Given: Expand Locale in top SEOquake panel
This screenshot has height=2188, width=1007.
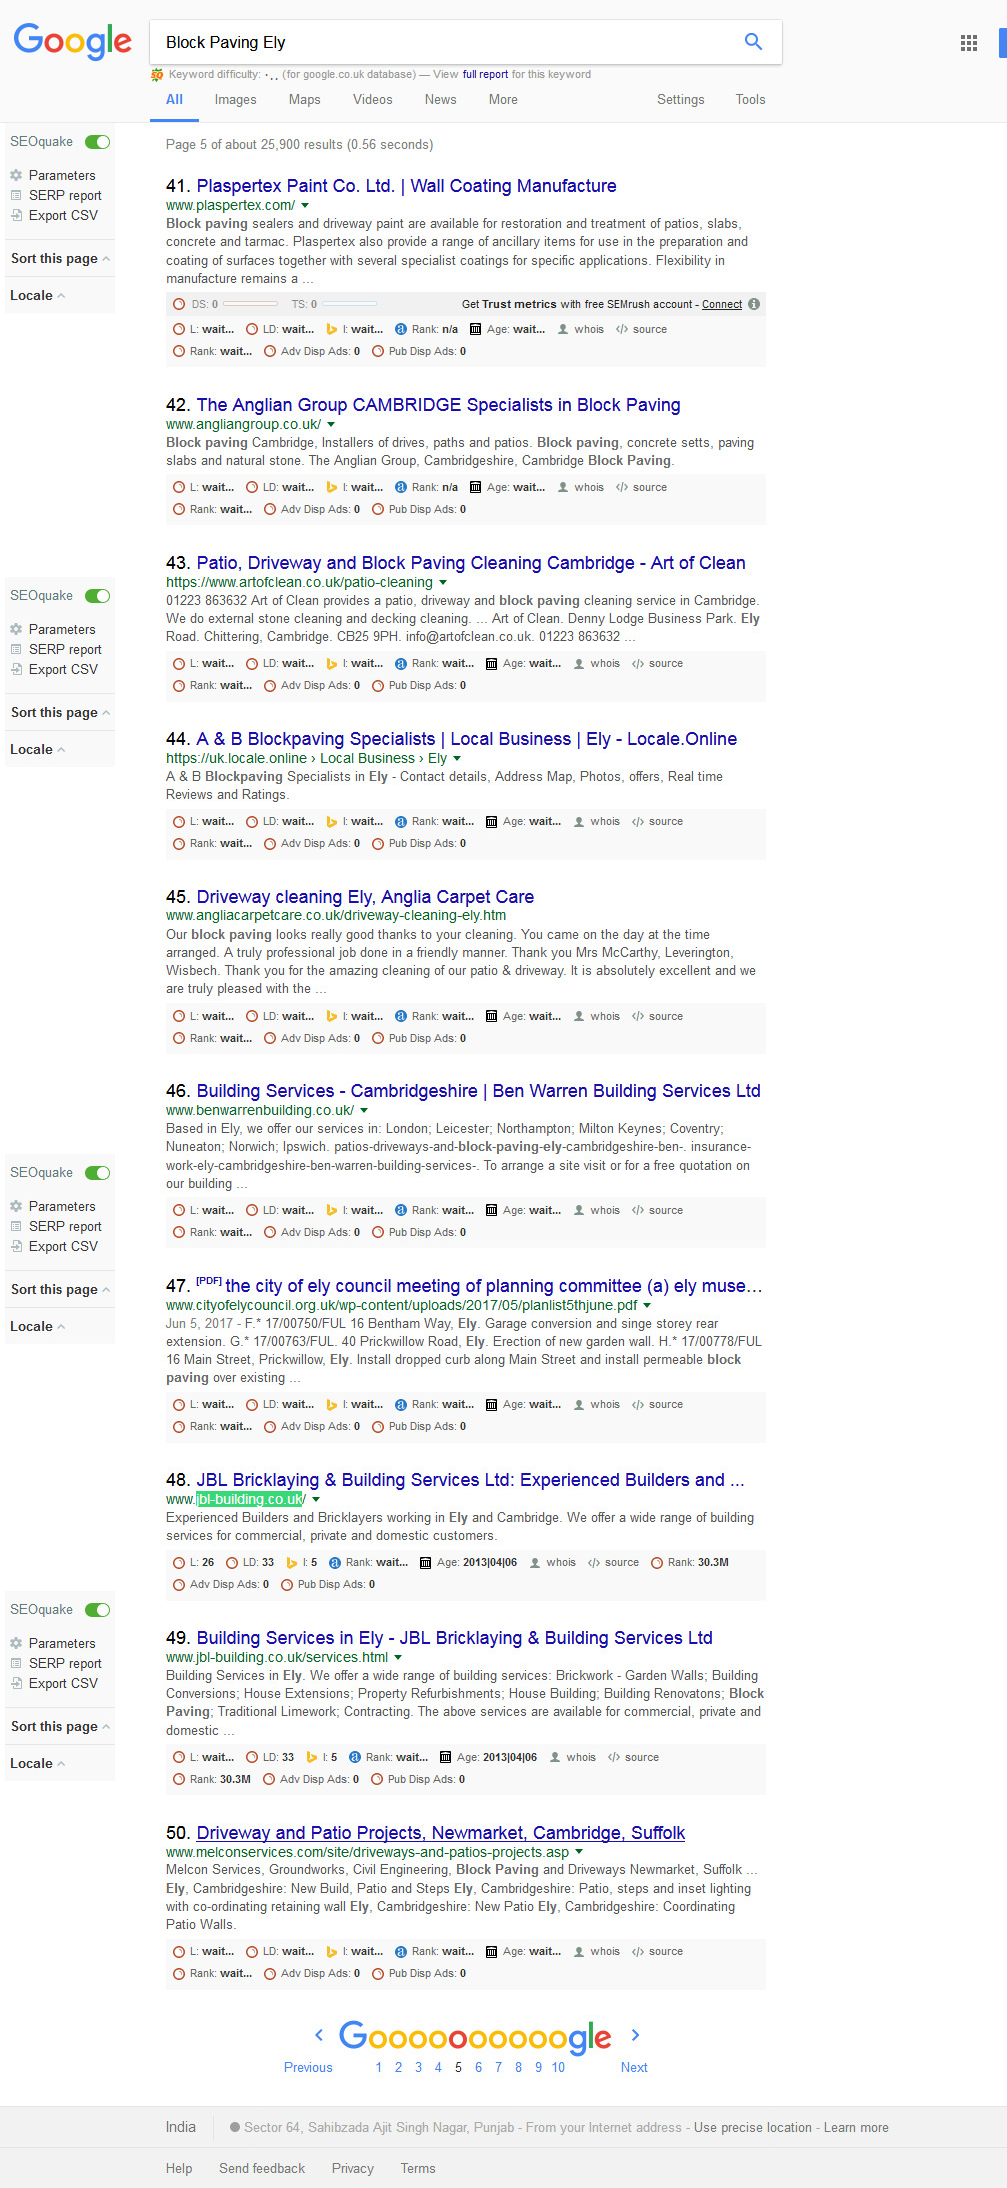Looking at the screenshot, I should coord(38,295).
